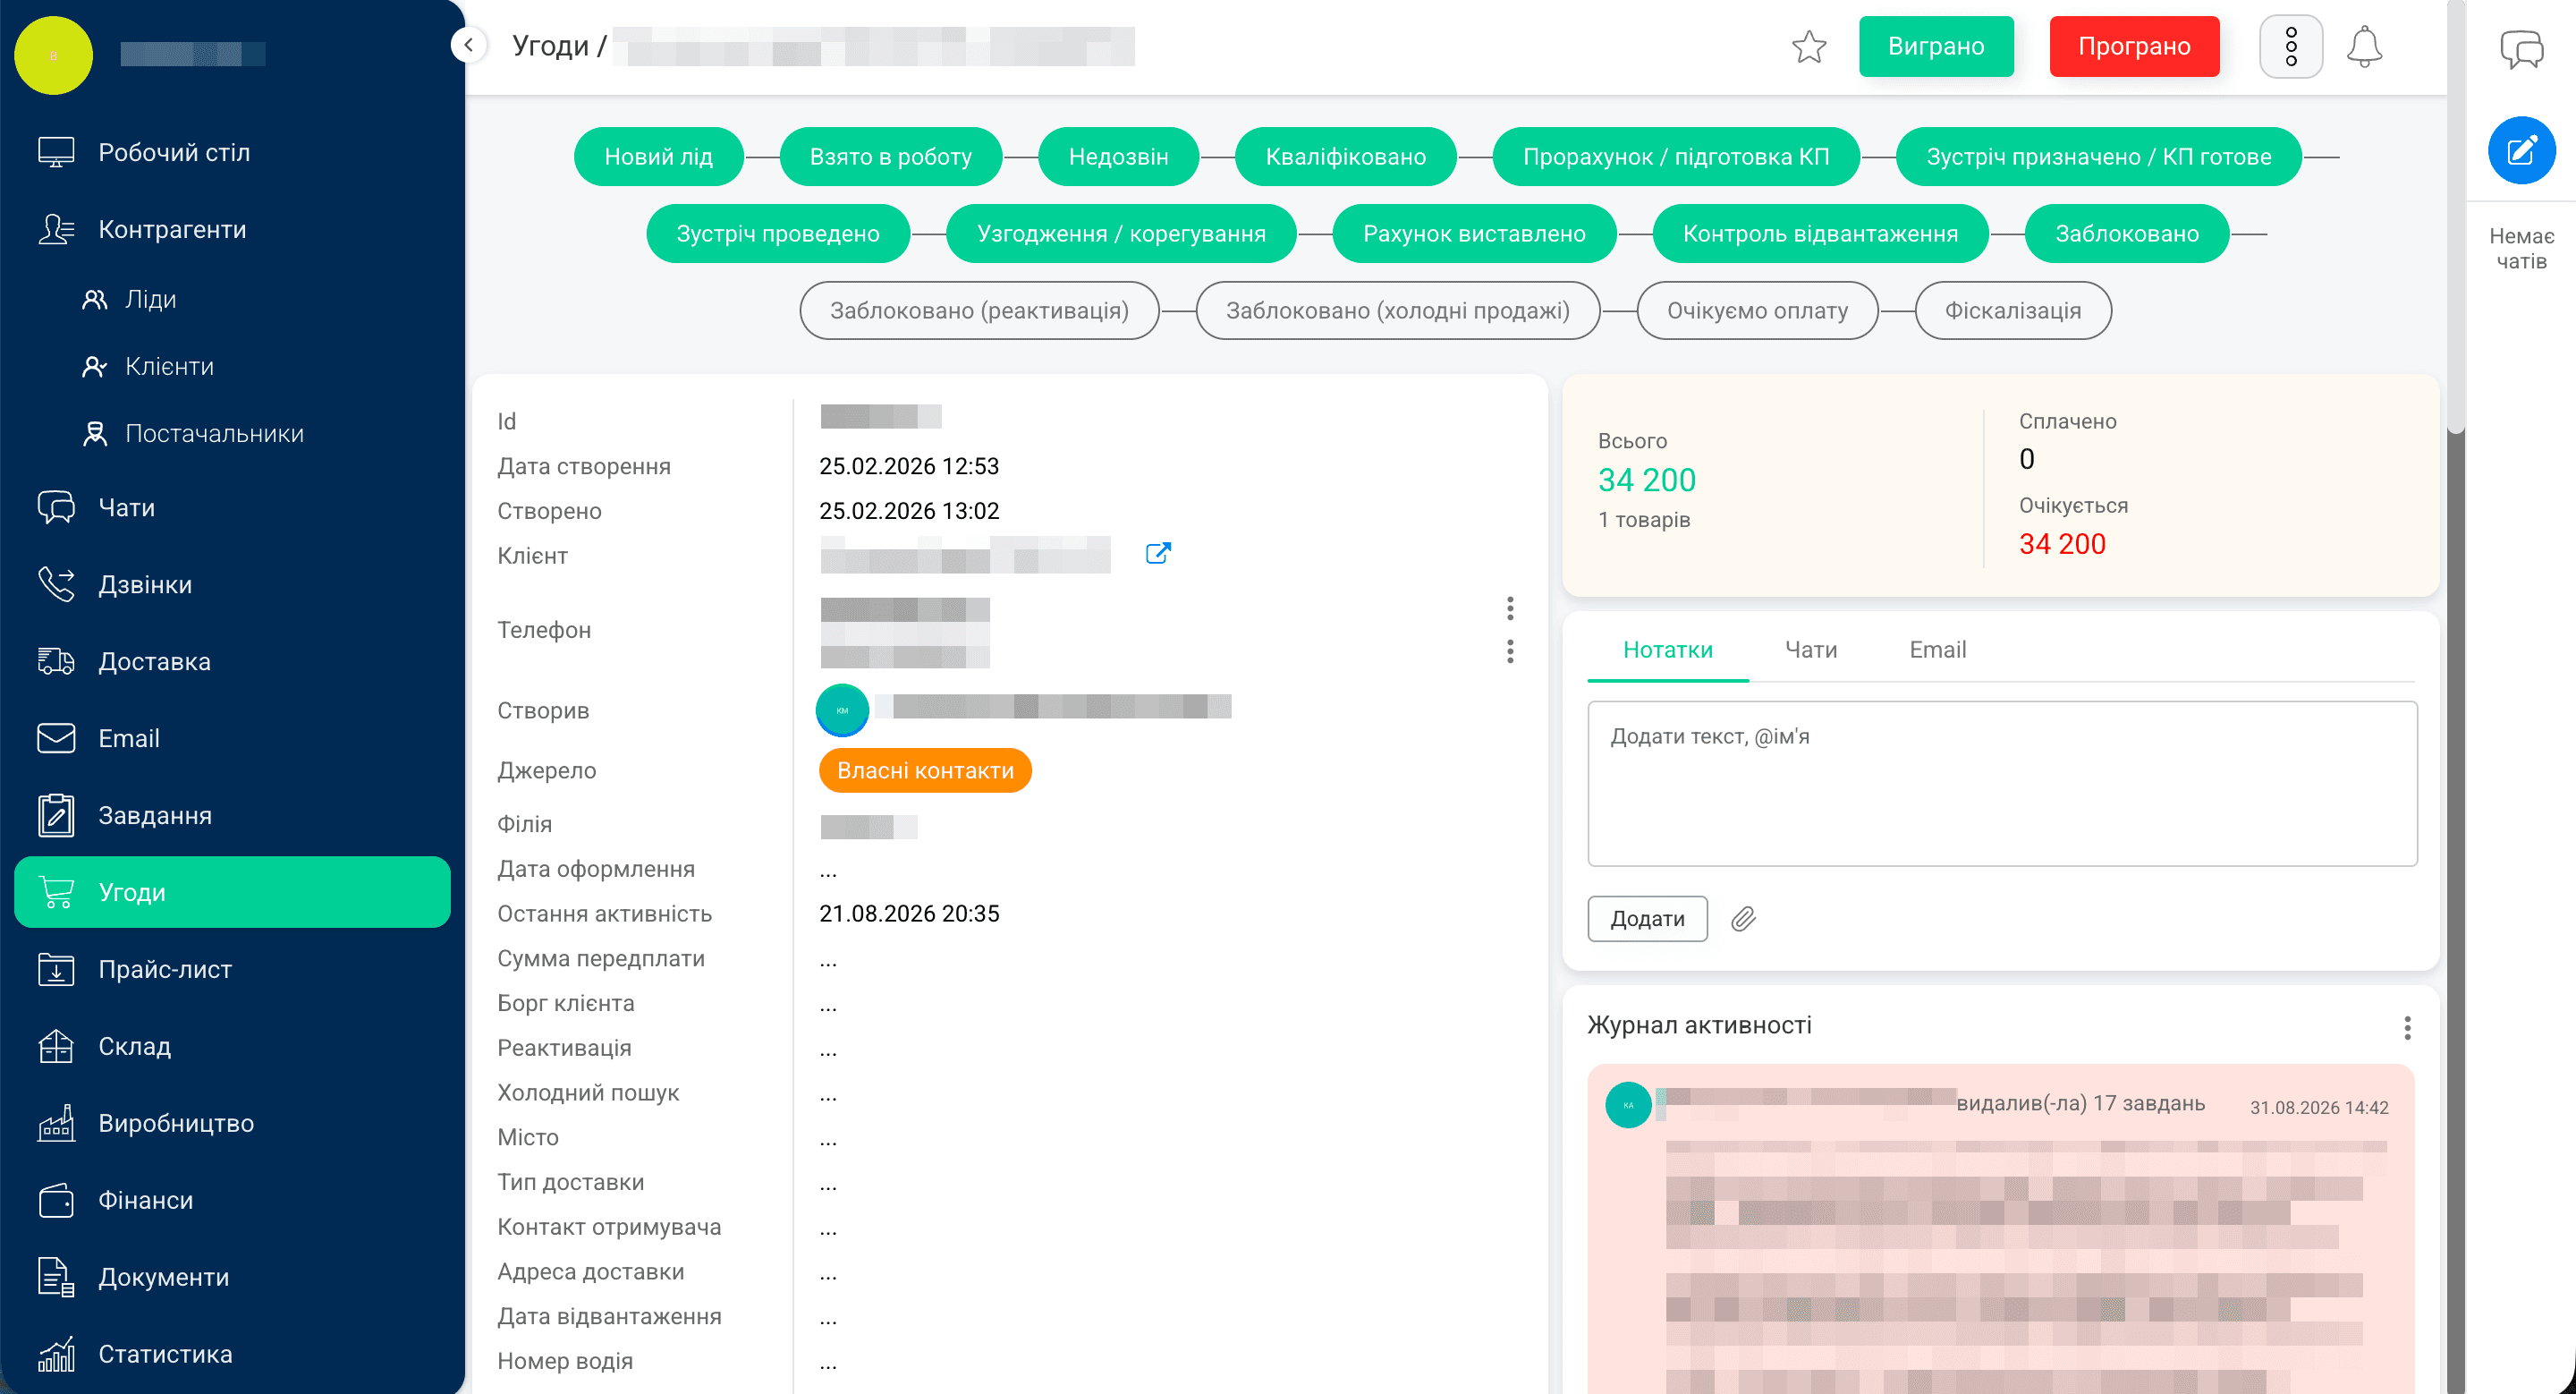Click the Виграно button
The width and height of the screenshot is (2576, 1394).
pos(1936,47)
